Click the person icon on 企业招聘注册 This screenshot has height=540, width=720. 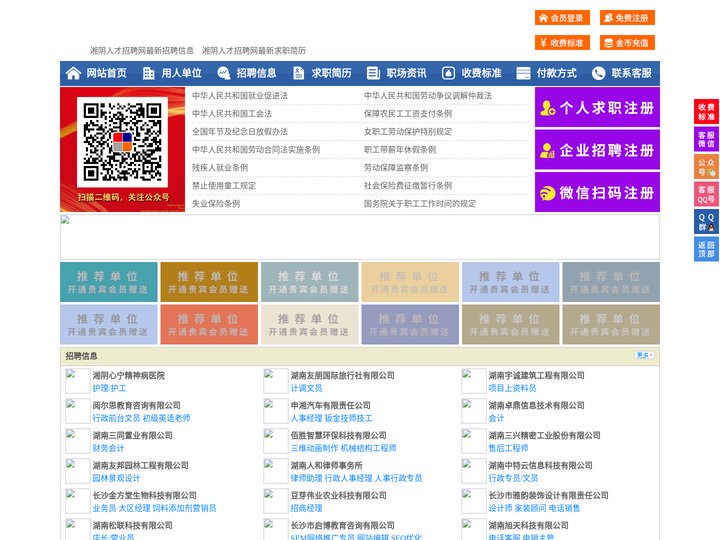(547, 150)
